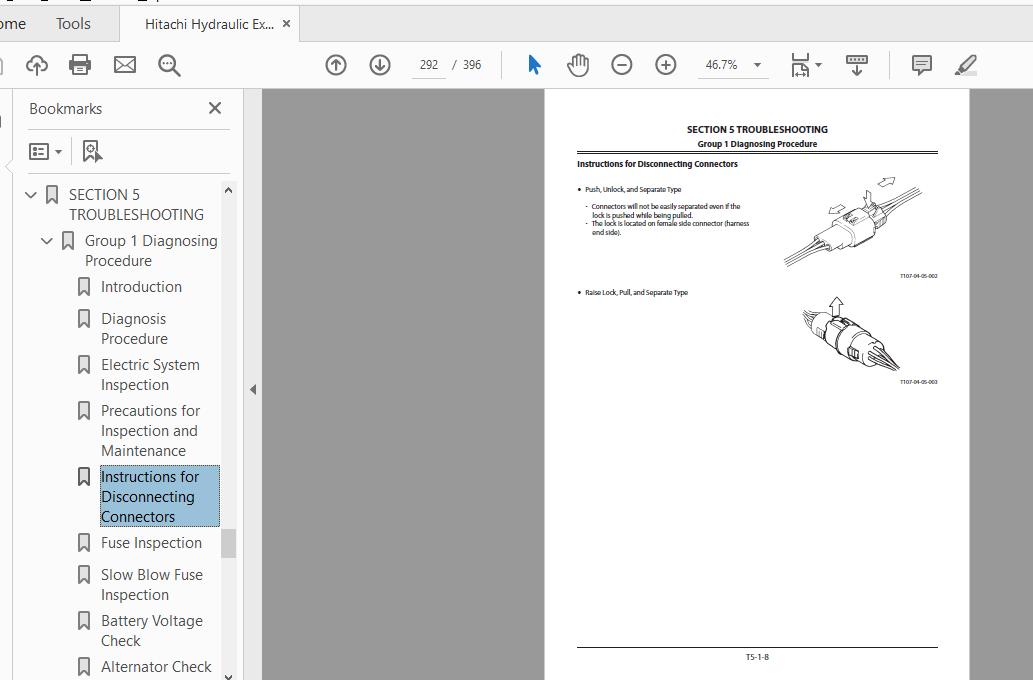This screenshot has width=1033, height=680.
Task: Select Instructions for Disconnecting Connectors bookmark
Action: pos(159,496)
